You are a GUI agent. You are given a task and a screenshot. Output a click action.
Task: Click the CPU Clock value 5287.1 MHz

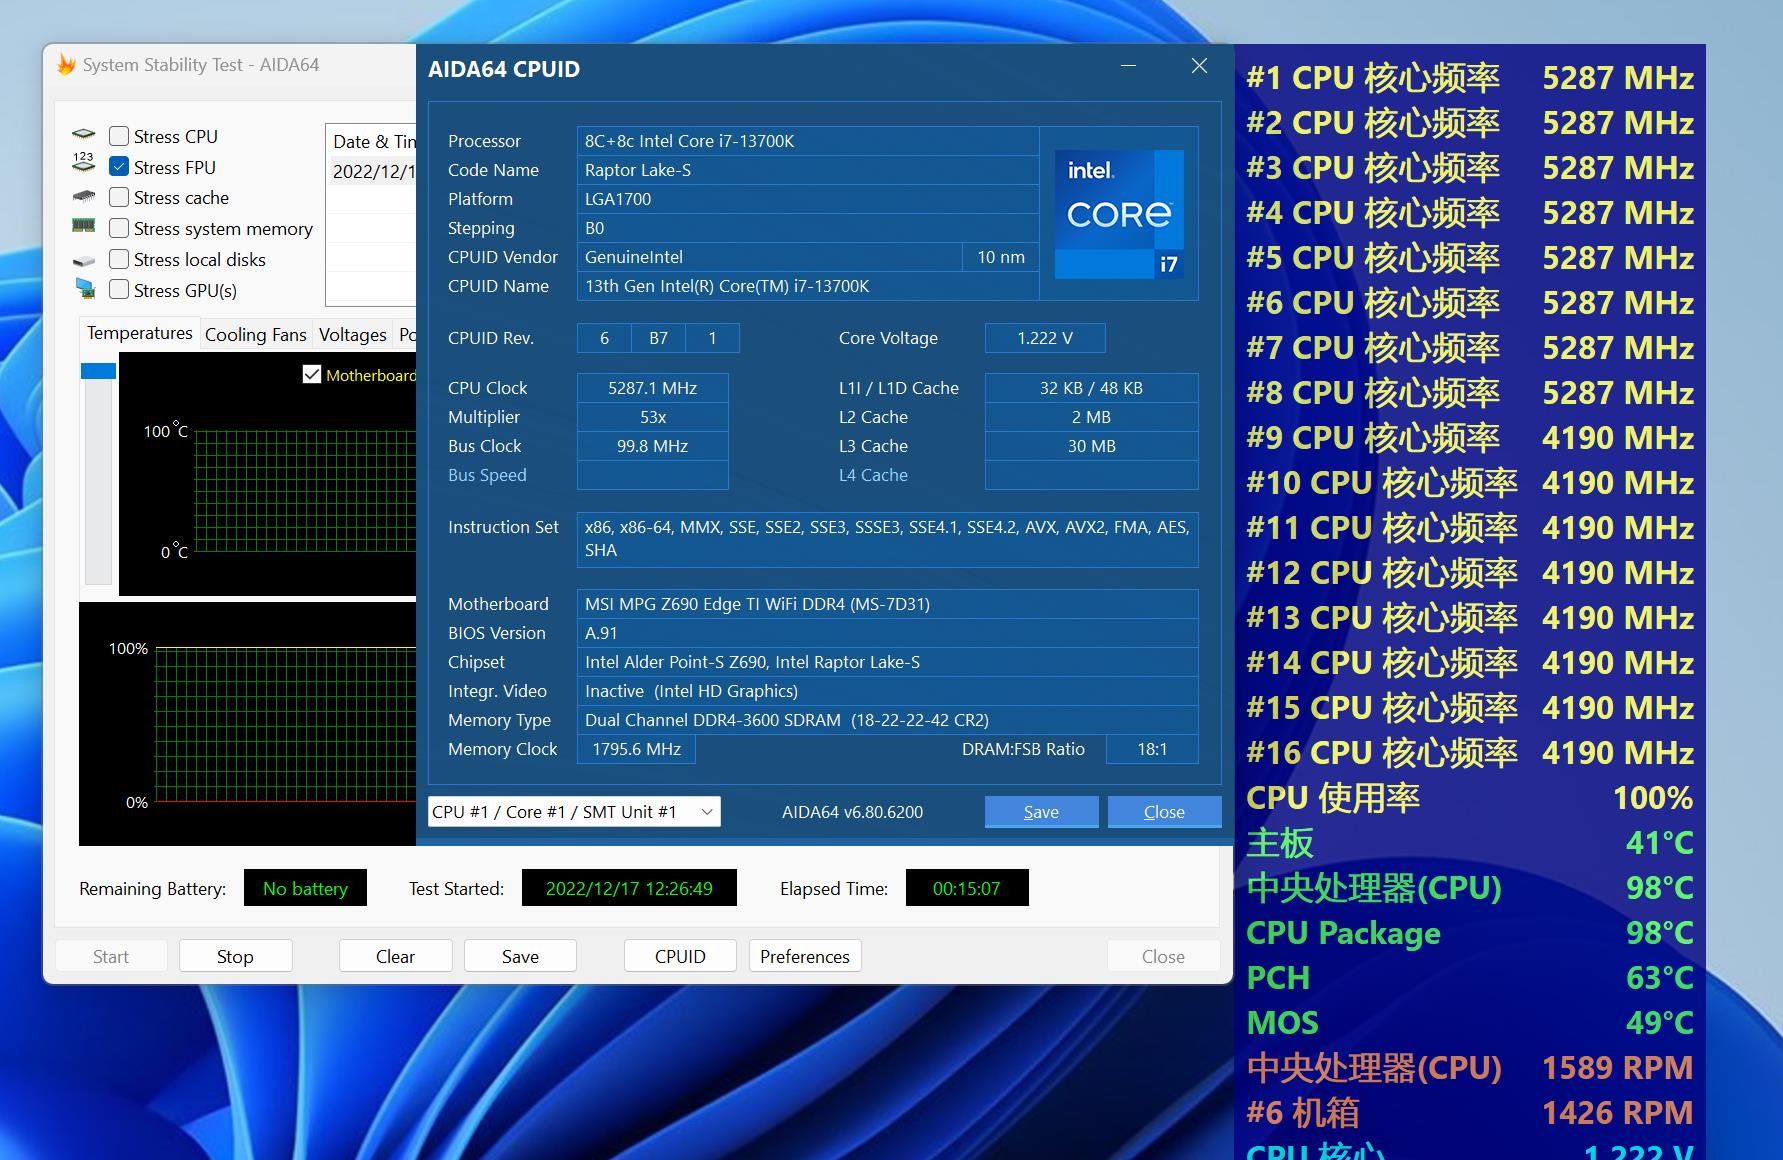(x=652, y=388)
